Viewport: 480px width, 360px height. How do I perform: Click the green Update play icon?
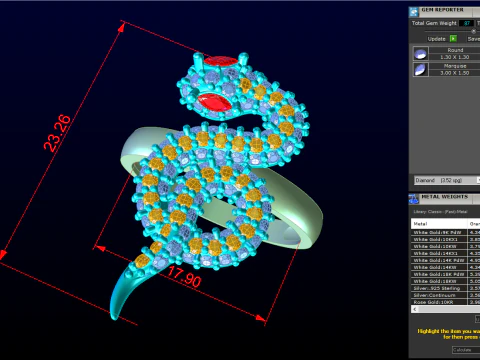click(x=453, y=39)
